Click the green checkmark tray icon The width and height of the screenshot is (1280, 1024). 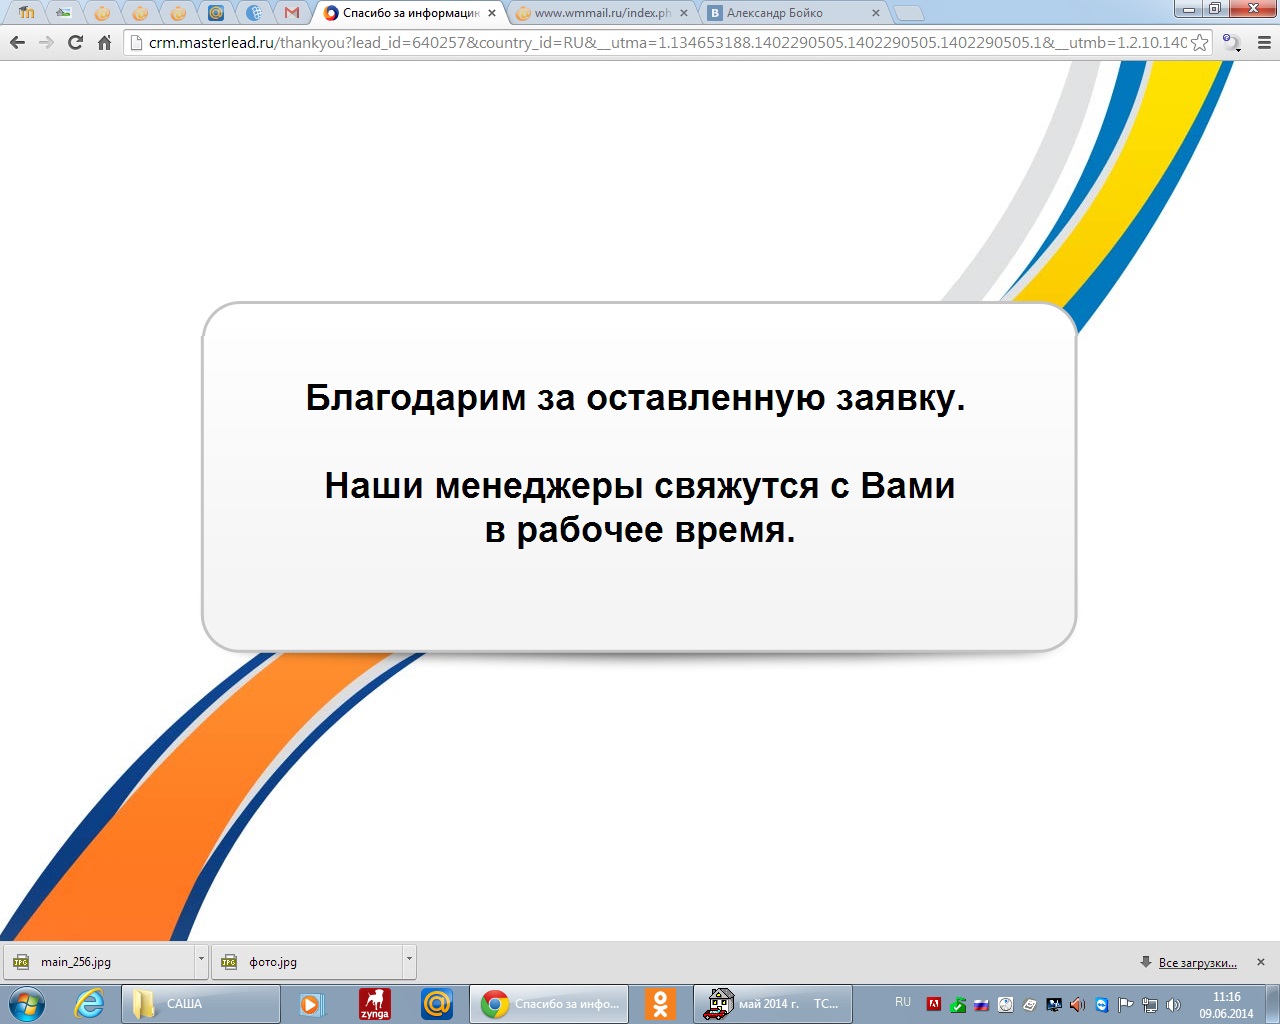pos(958,1005)
